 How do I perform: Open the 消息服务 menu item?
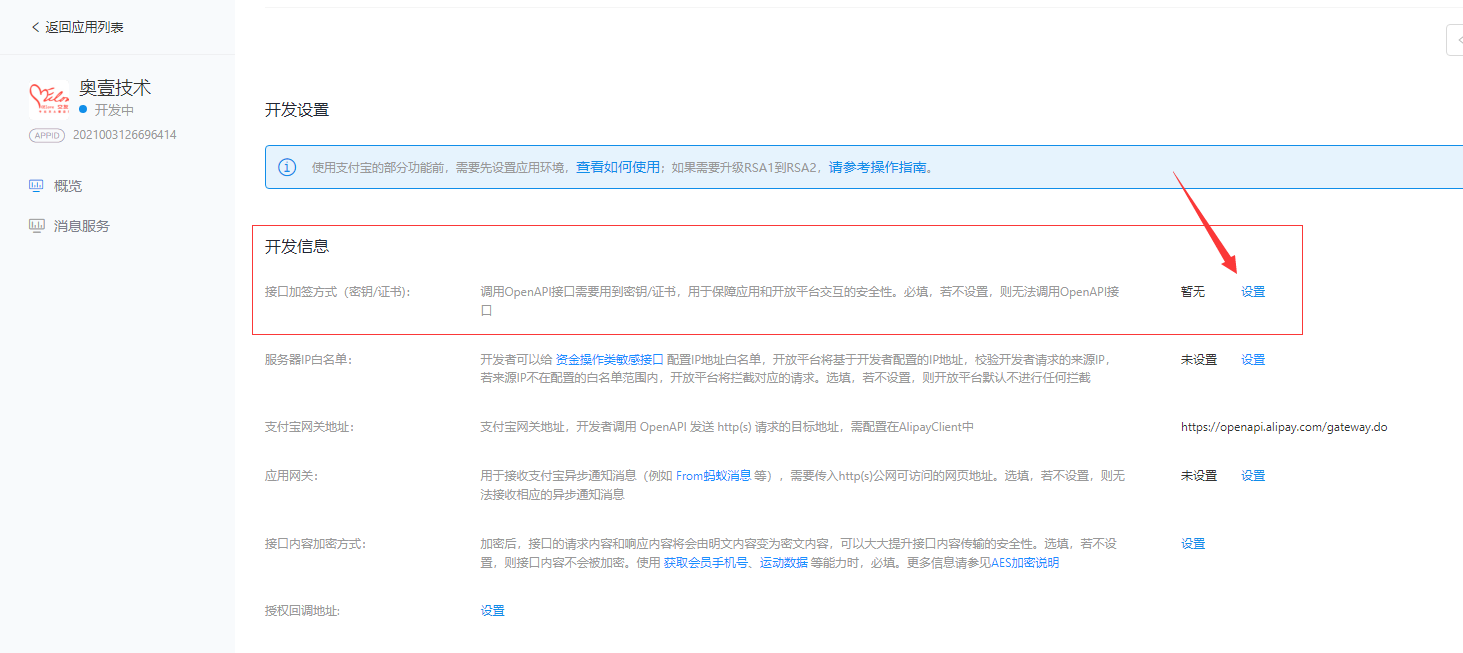(82, 226)
